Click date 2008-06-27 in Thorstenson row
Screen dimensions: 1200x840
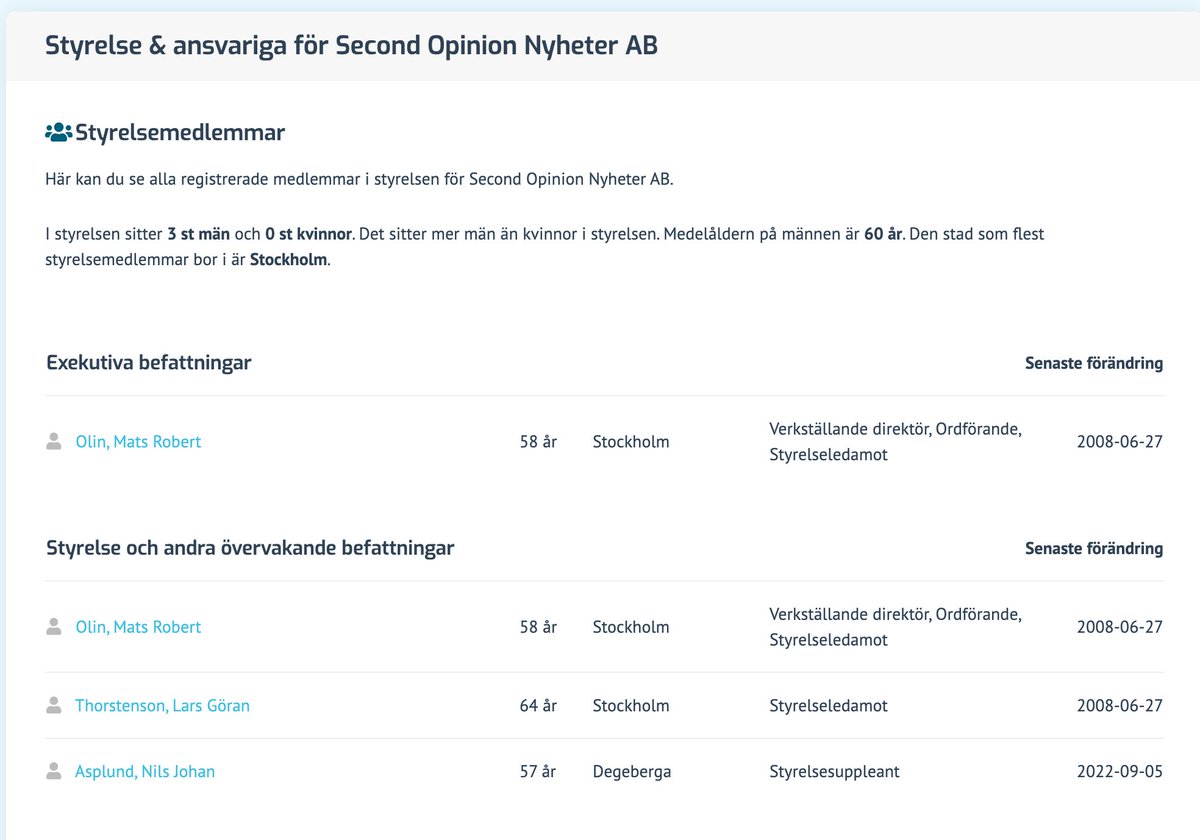[x=1120, y=706]
